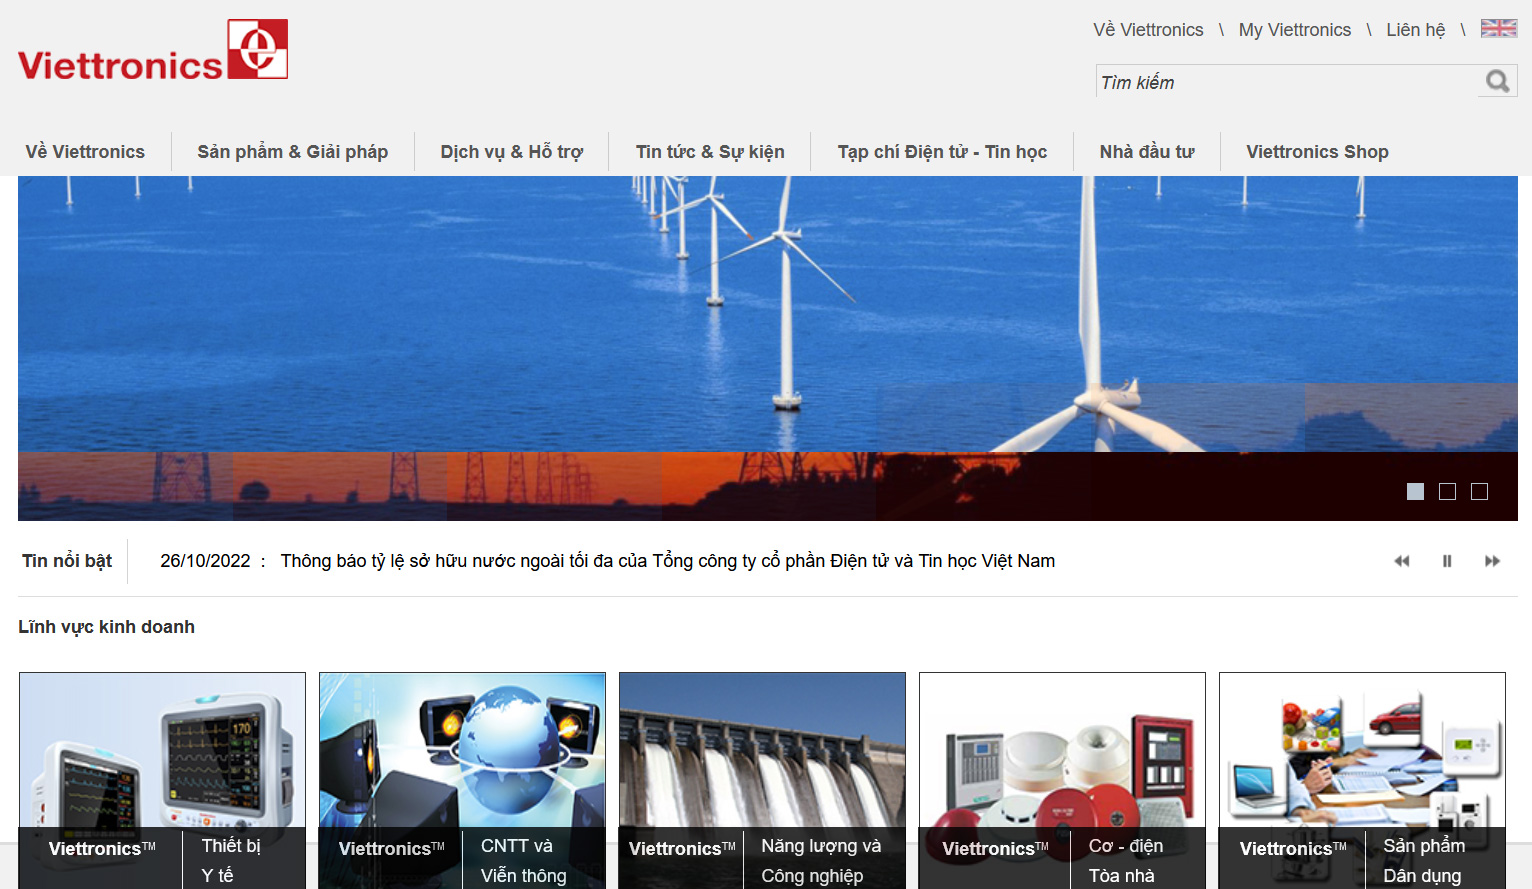Select the third banner slide indicator
This screenshot has width=1532, height=889.
[x=1479, y=491]
